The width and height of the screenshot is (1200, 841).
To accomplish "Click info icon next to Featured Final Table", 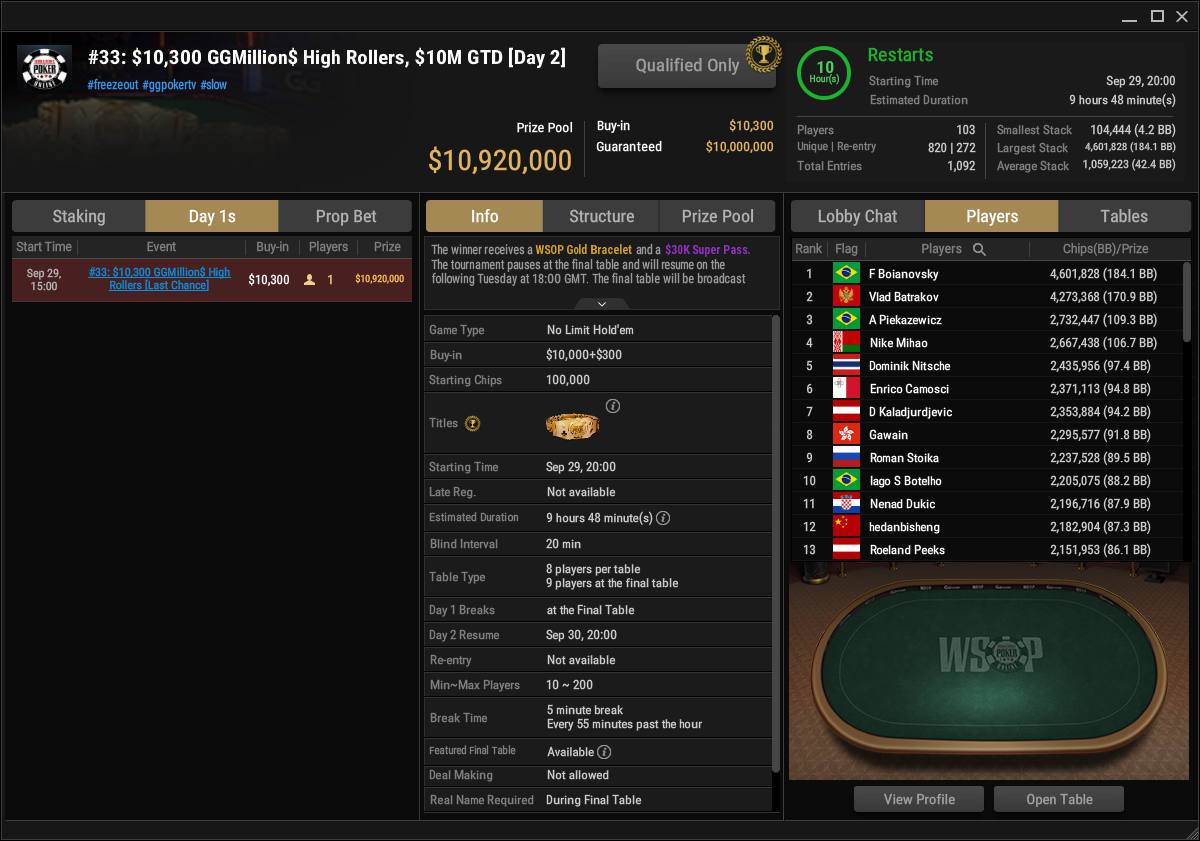I will click(x=604, y=752).
